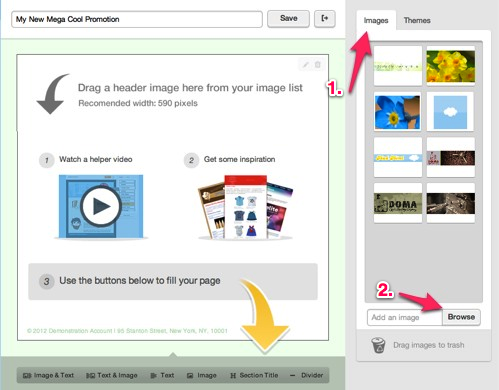Select the blue flower thumbnail
The height and width of the screenshot is (390, 499).
pyautogui.click(x=397, y=112)
